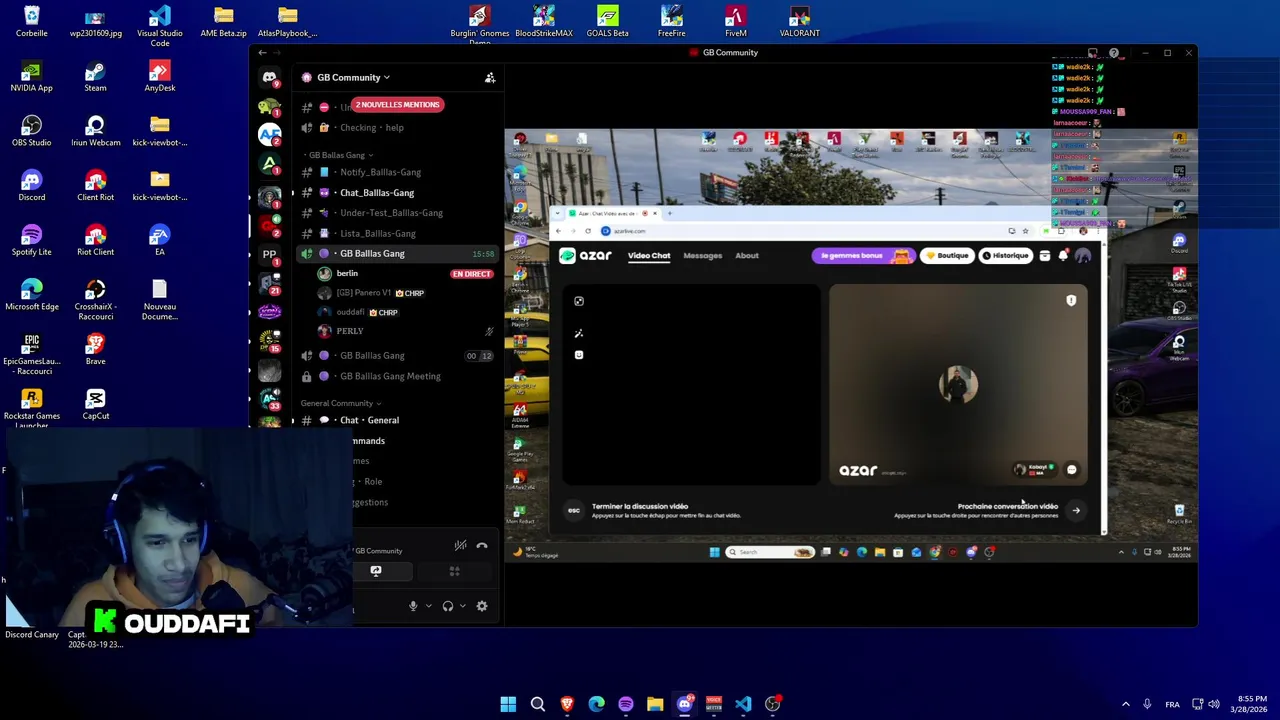1280x720 pixels.
Task: Join GB Ballas Gang Meeting voice channel
Action: (x=398, y=376)
